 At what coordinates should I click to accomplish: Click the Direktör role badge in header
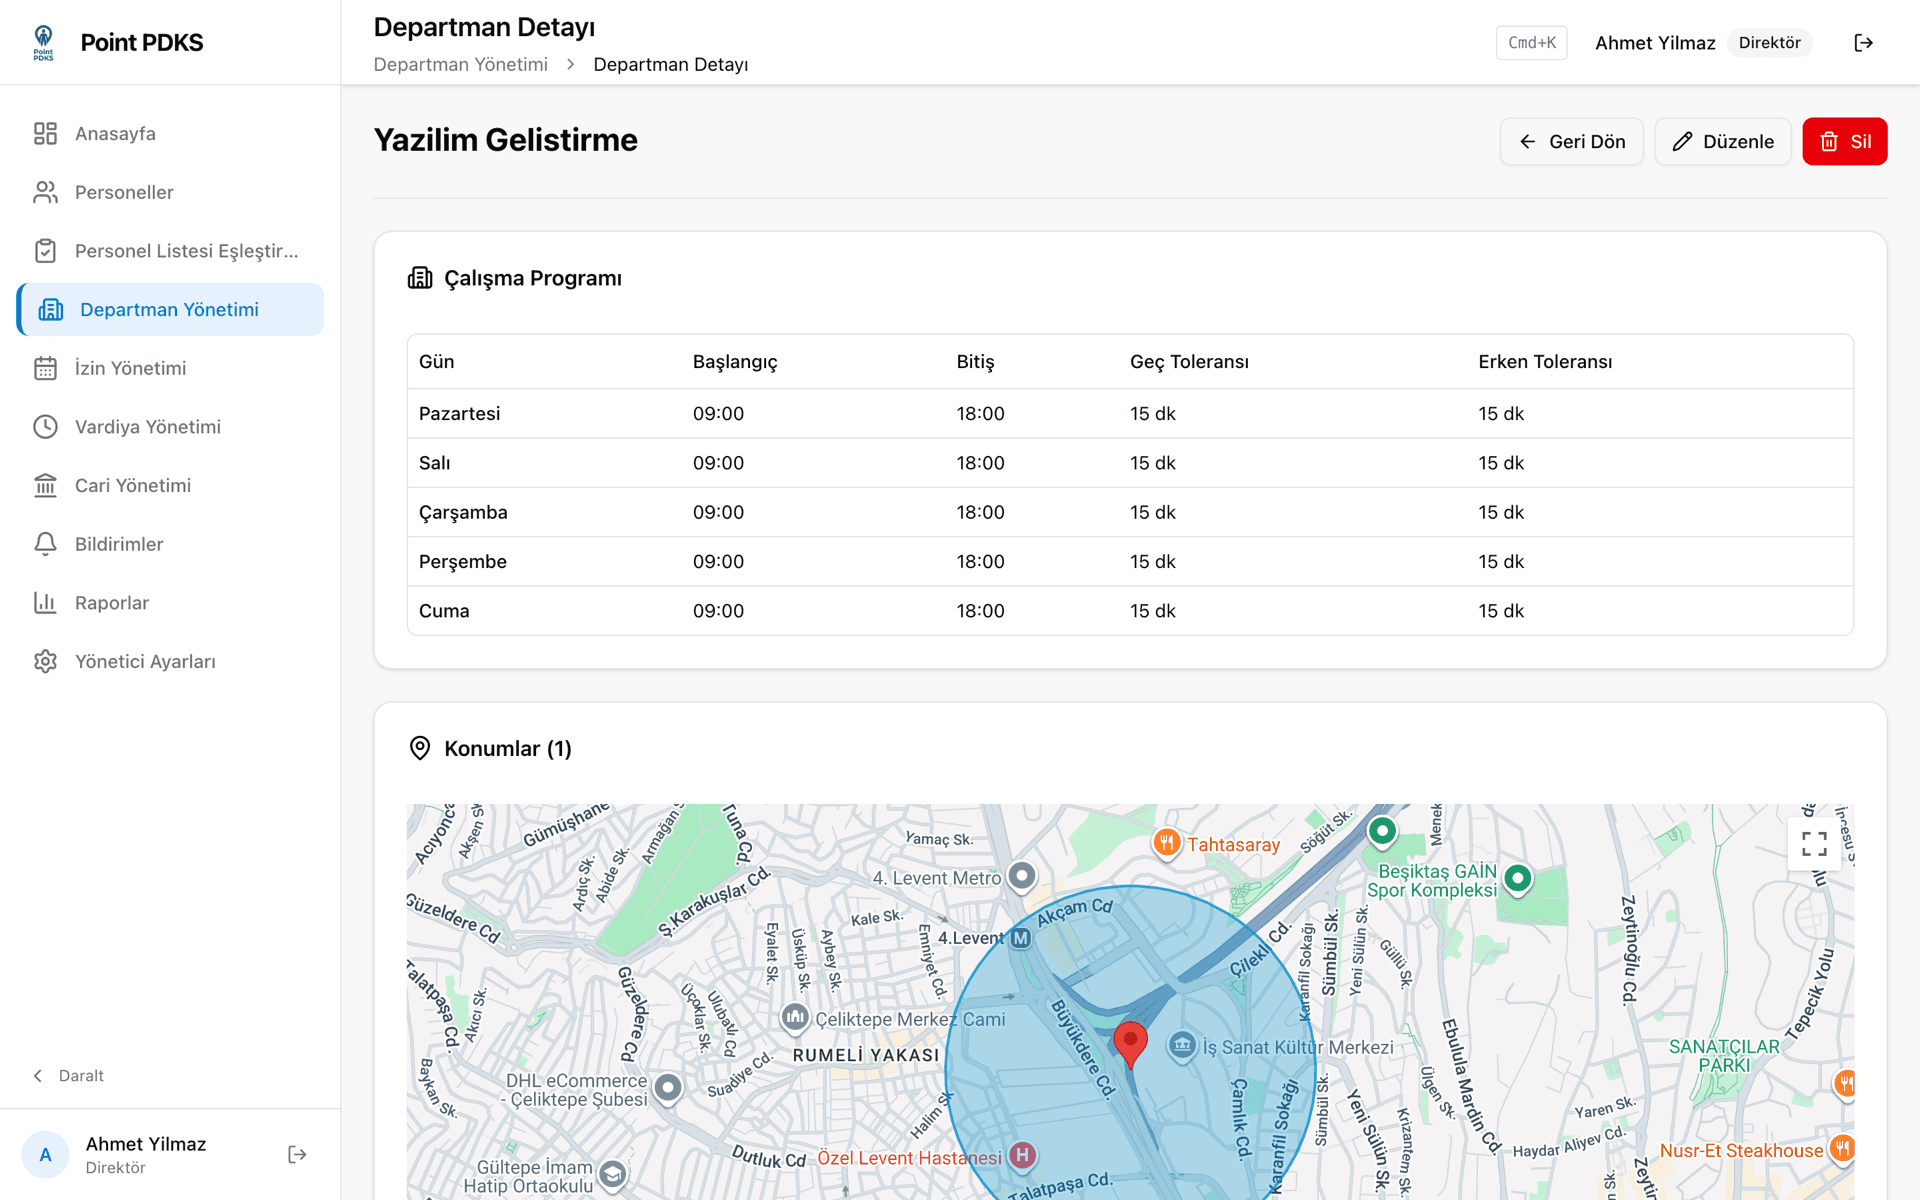[x=1769, y=42]
